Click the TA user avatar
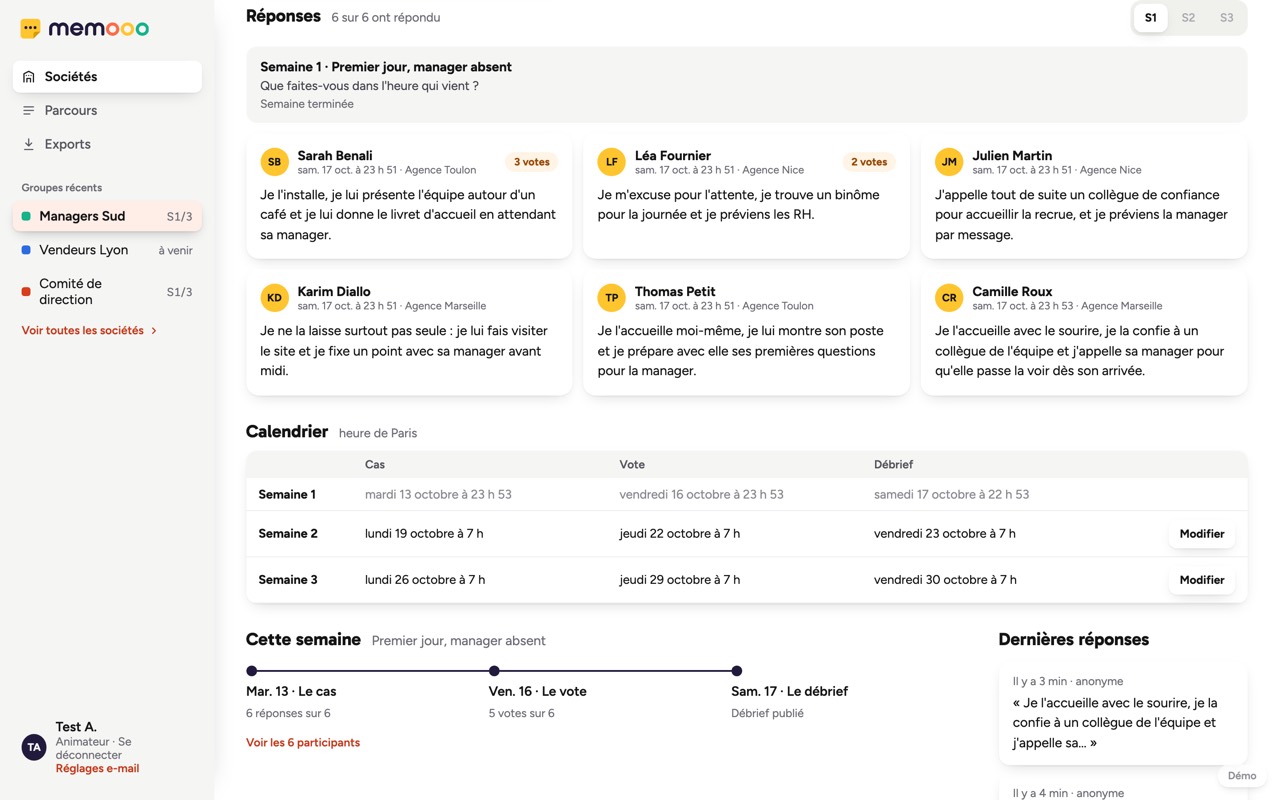The height and width of the screenshot is (800, 1280). point(34,748)
